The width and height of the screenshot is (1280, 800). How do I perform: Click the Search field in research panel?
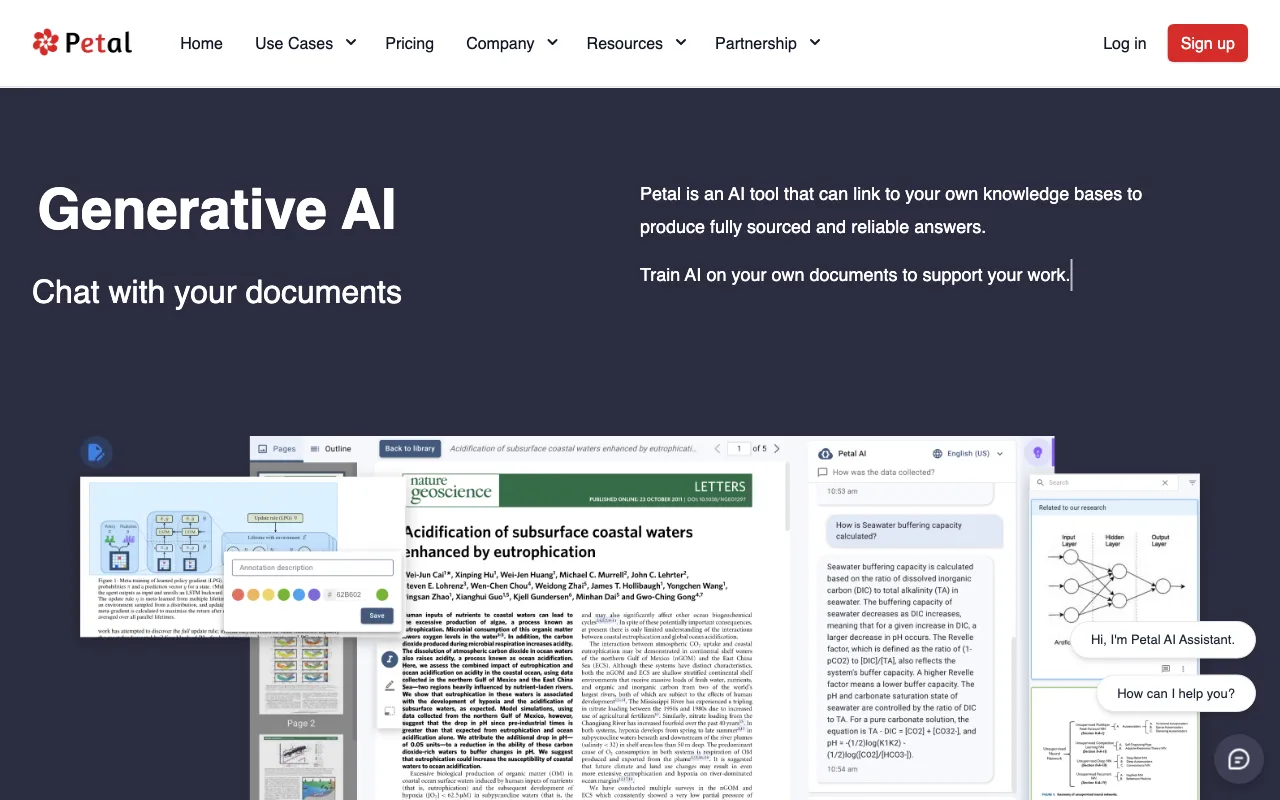pos(1103,482)
